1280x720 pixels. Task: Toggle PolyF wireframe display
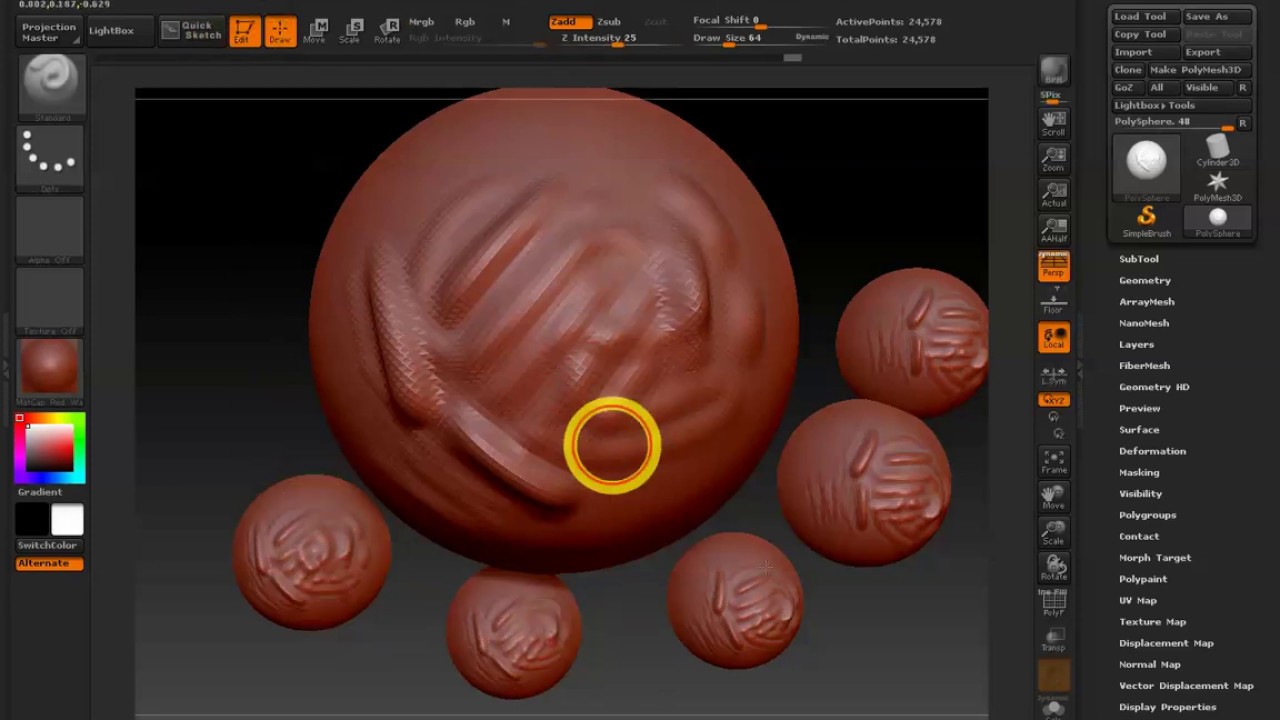[1054, 603]
